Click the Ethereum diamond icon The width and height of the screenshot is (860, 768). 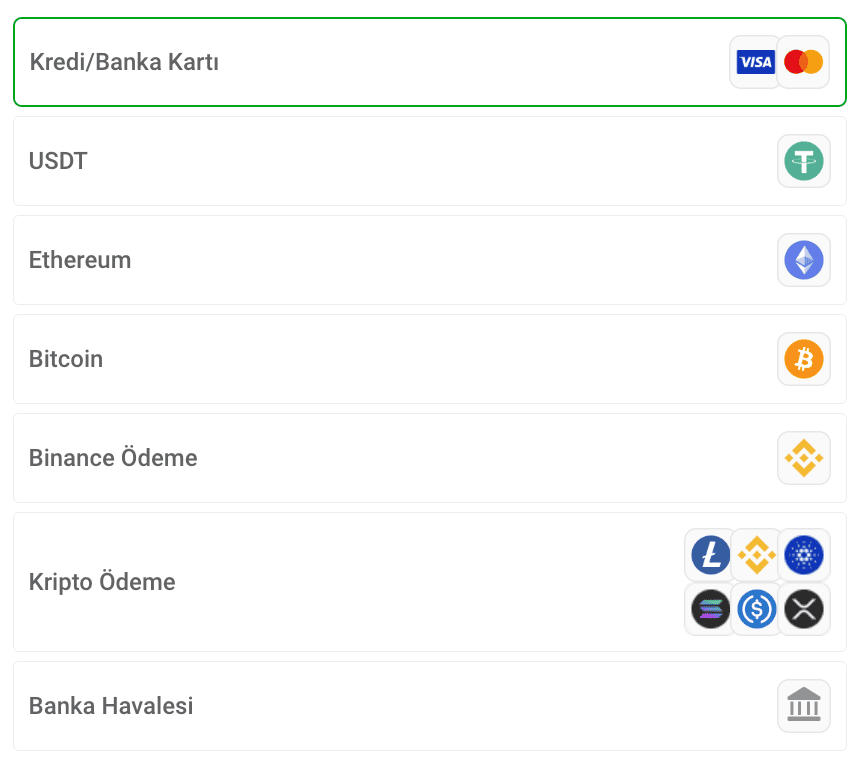804,260
